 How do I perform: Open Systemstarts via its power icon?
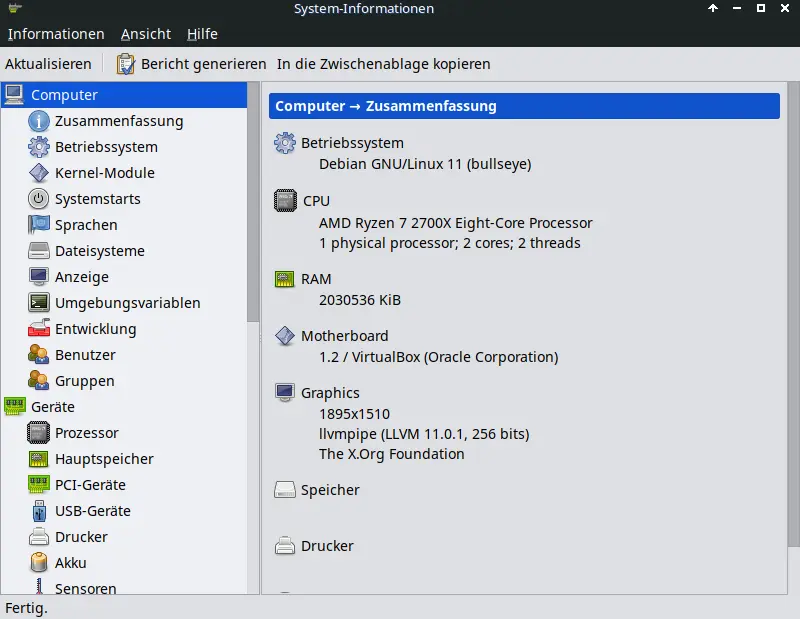(x=38, y=199)
